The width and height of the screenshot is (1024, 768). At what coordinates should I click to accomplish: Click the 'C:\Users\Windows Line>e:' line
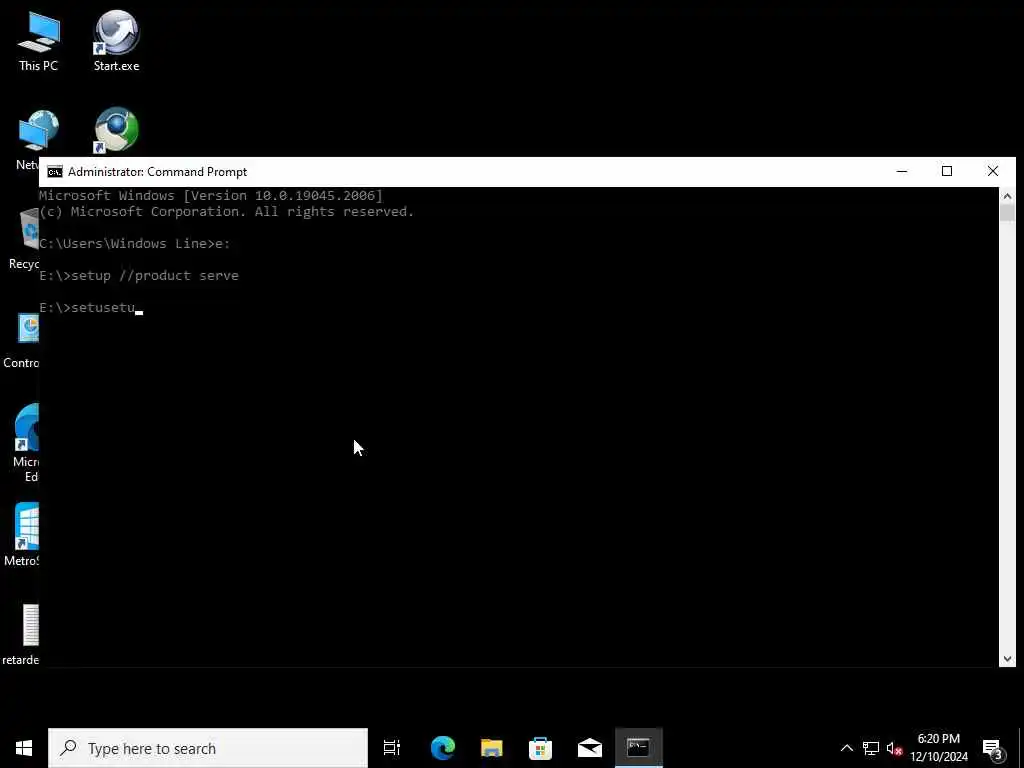[x=135, y=244]
